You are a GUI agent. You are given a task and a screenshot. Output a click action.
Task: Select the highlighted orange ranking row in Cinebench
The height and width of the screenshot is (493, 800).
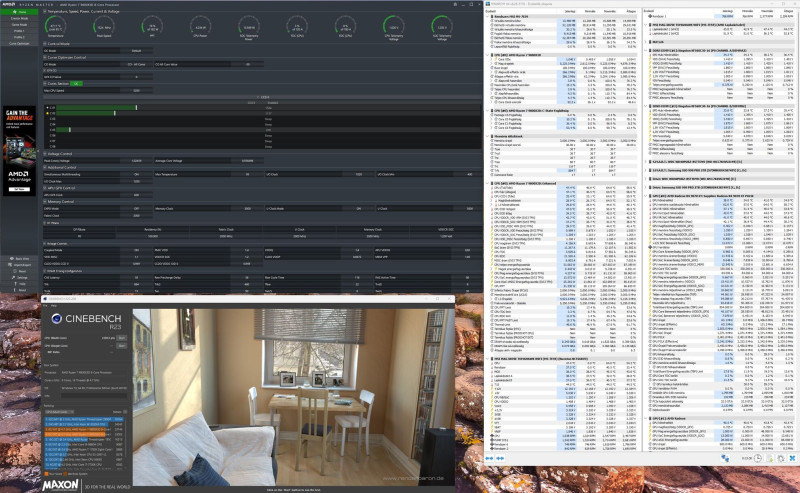click(84, 434)
